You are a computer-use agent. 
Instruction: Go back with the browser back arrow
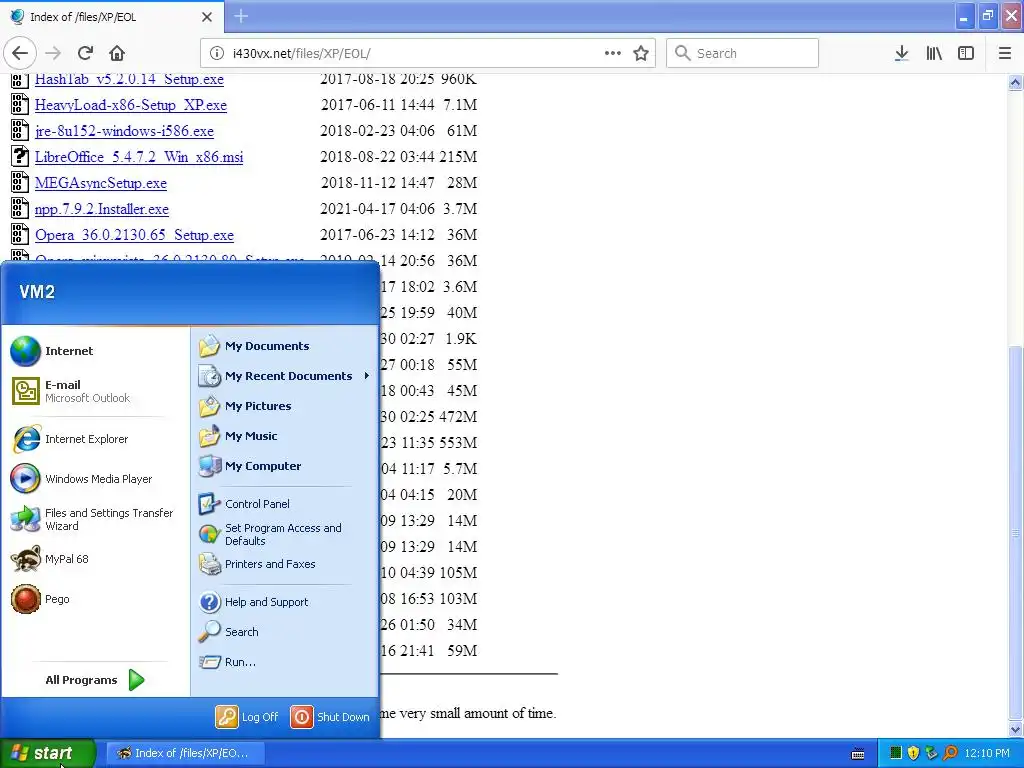[20, 53]
